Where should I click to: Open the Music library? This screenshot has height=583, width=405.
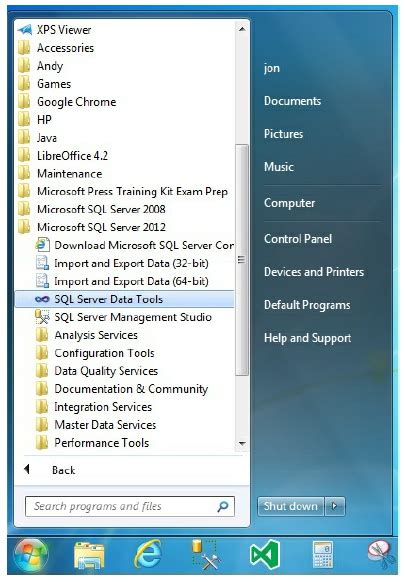[x=279, y=166]
